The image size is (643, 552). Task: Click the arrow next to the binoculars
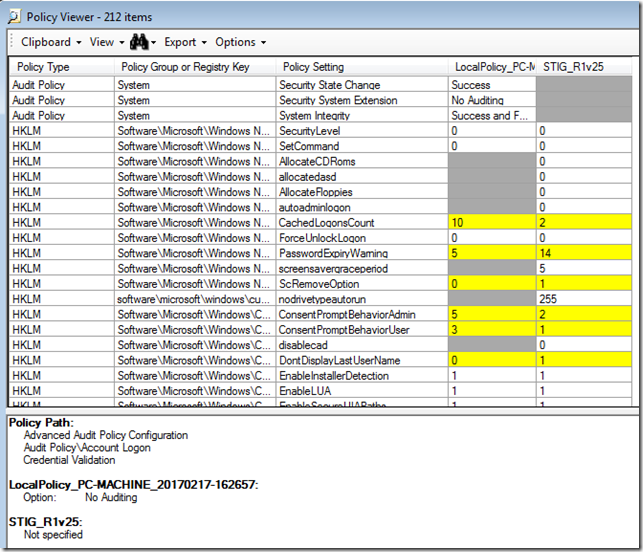153,42
